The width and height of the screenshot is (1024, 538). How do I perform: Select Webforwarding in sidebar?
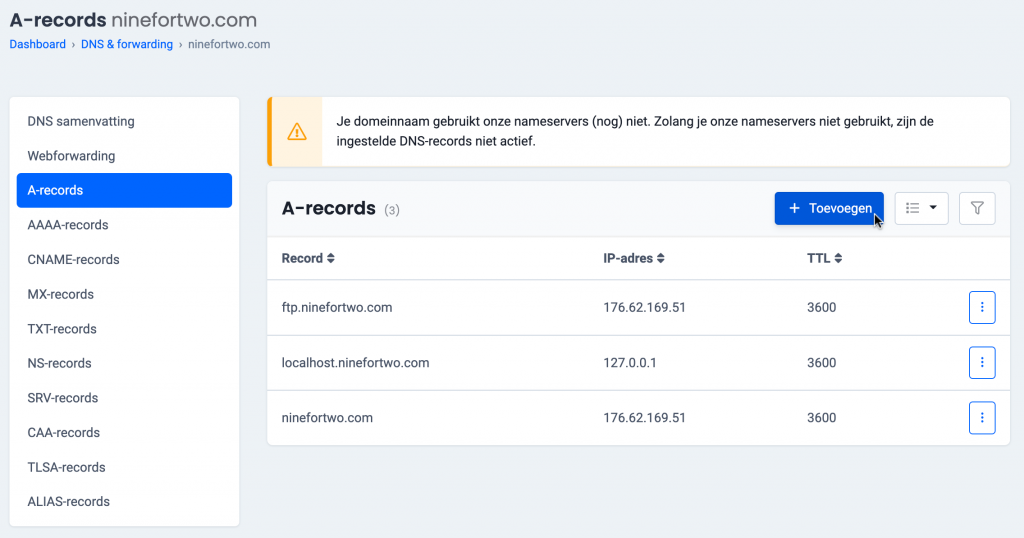(x=71, y=156)
